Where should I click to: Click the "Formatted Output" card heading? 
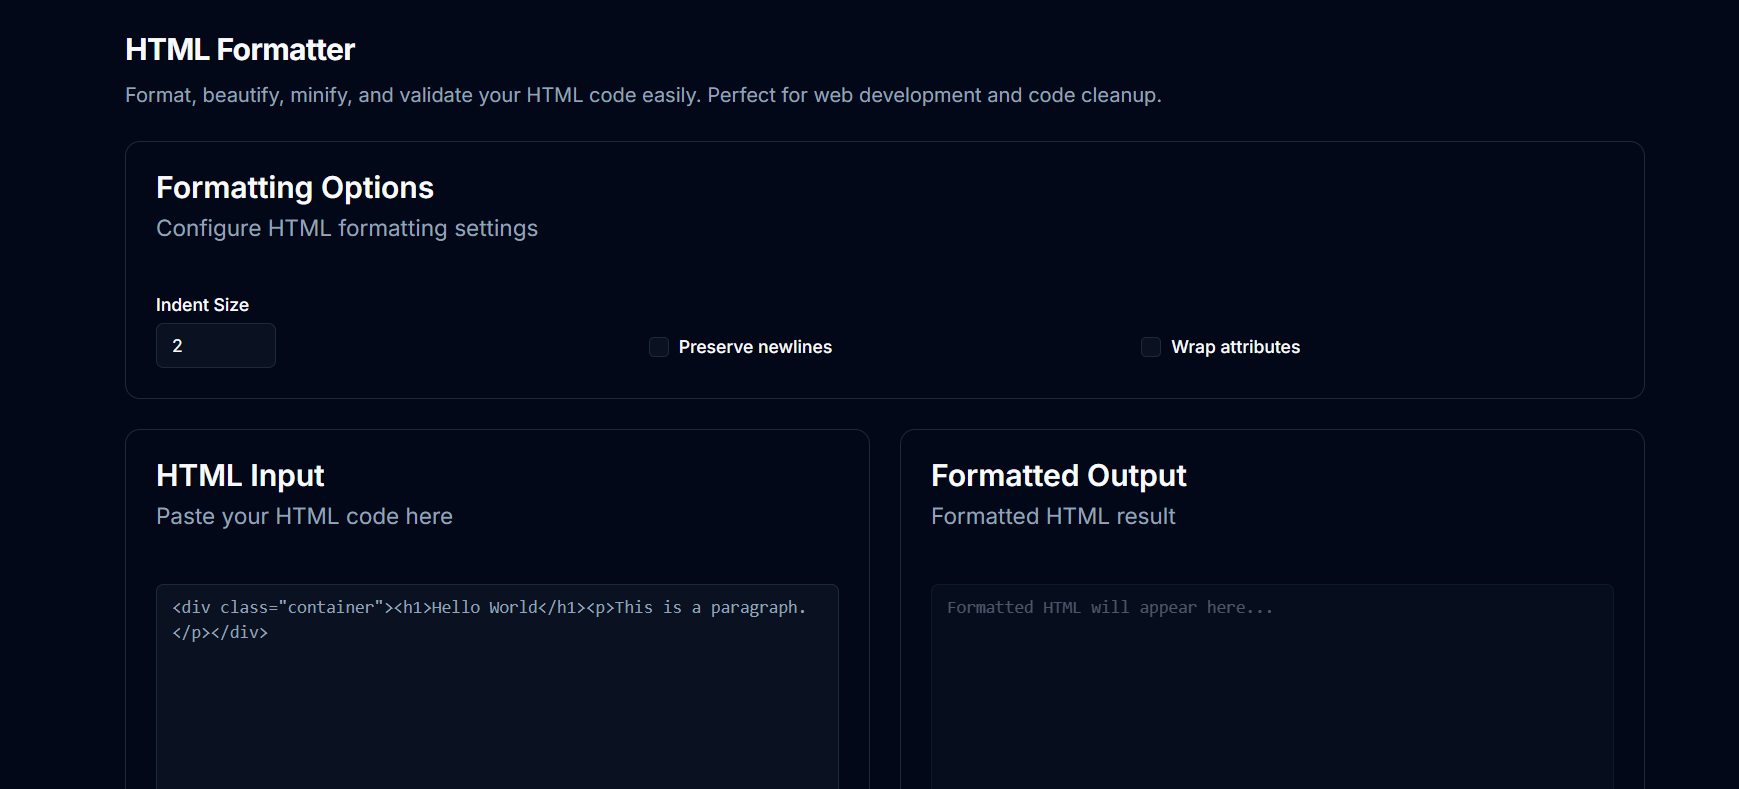tap(1058, 476)
